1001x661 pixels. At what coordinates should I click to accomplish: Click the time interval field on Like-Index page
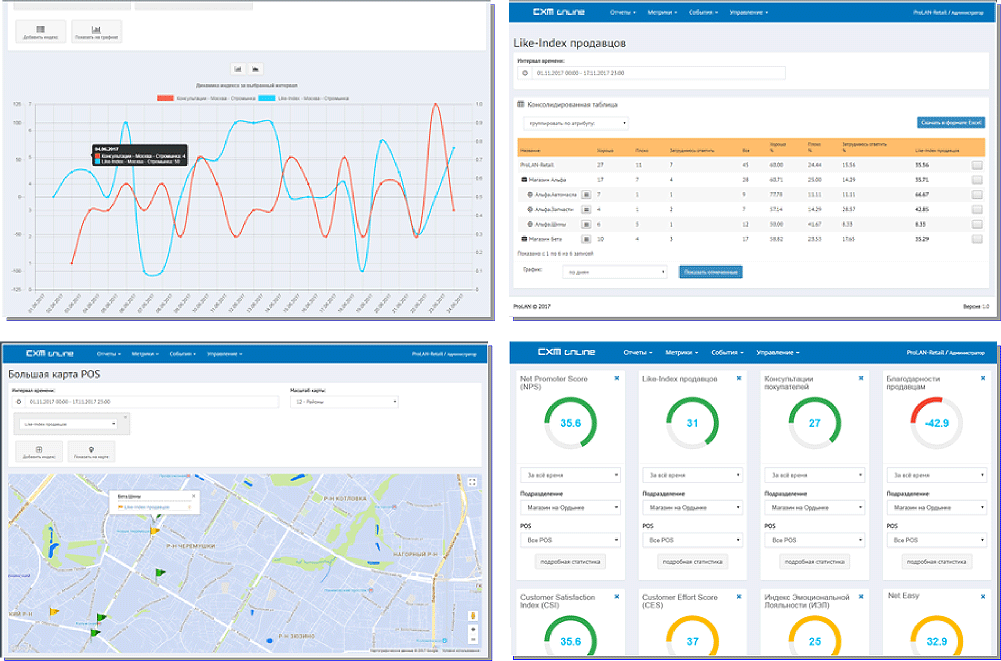click(655, 73)
